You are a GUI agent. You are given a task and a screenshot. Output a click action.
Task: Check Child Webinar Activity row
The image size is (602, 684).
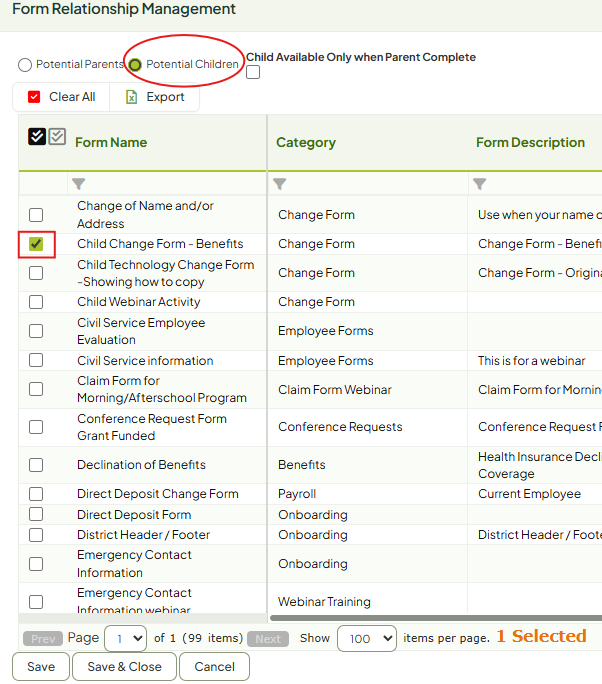(36, 302)
